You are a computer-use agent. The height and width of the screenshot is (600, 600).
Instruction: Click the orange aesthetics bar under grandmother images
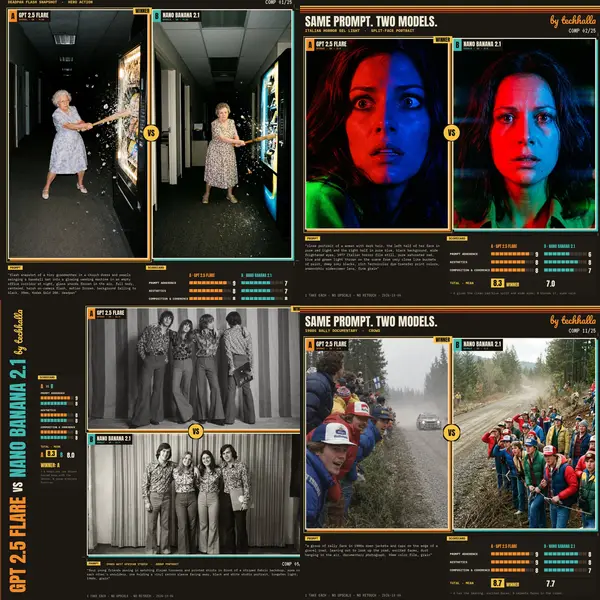coord(210,291)
